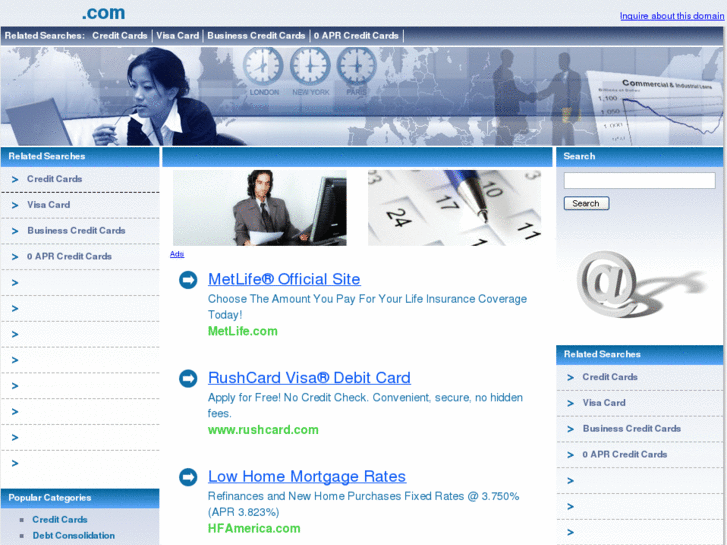Focus the search text field

(639, 180)
